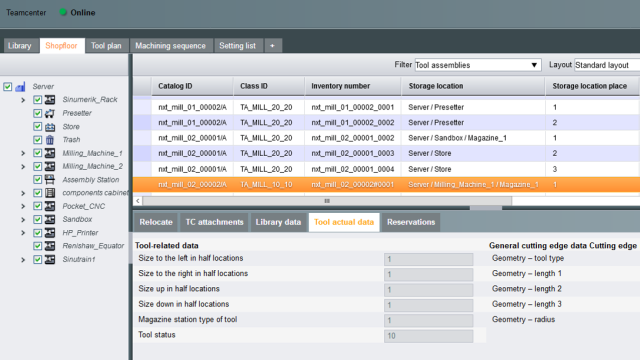Expand the Sinumerik_Rack tree node
This screenshot has width=640, height=360.
point(23,100)
